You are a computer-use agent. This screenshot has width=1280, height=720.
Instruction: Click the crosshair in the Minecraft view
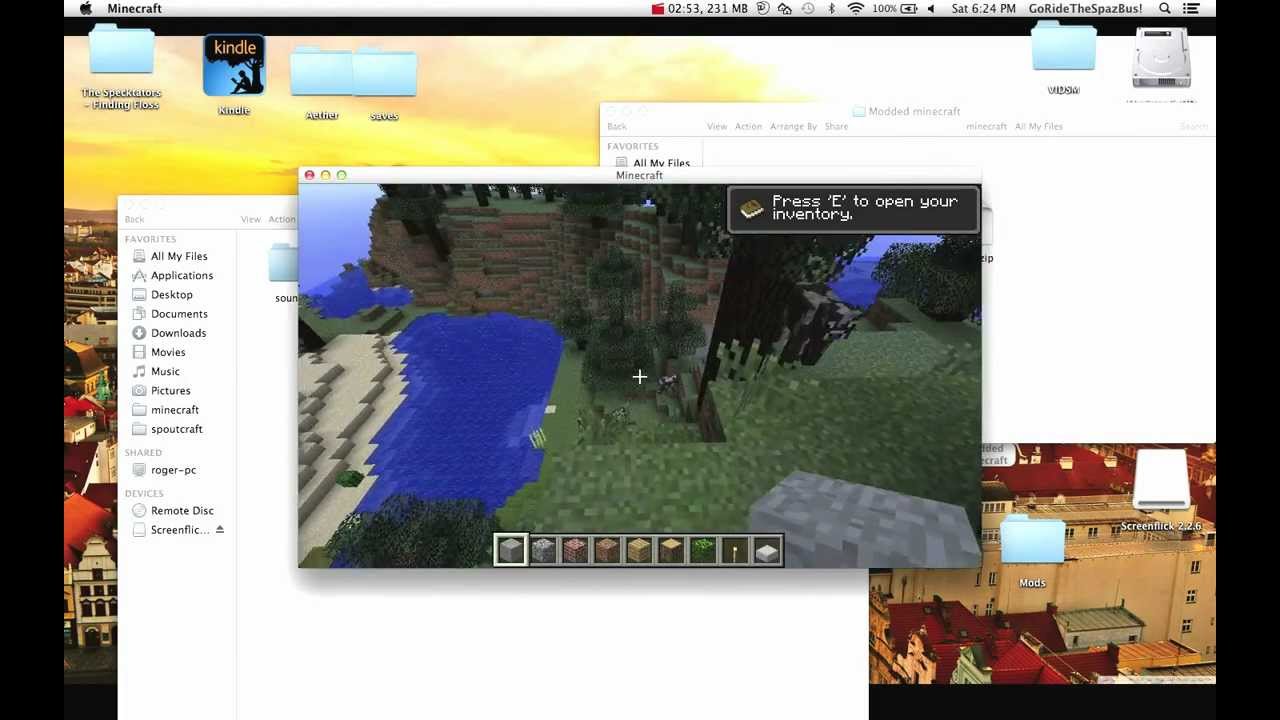click(x=639, y=377)
